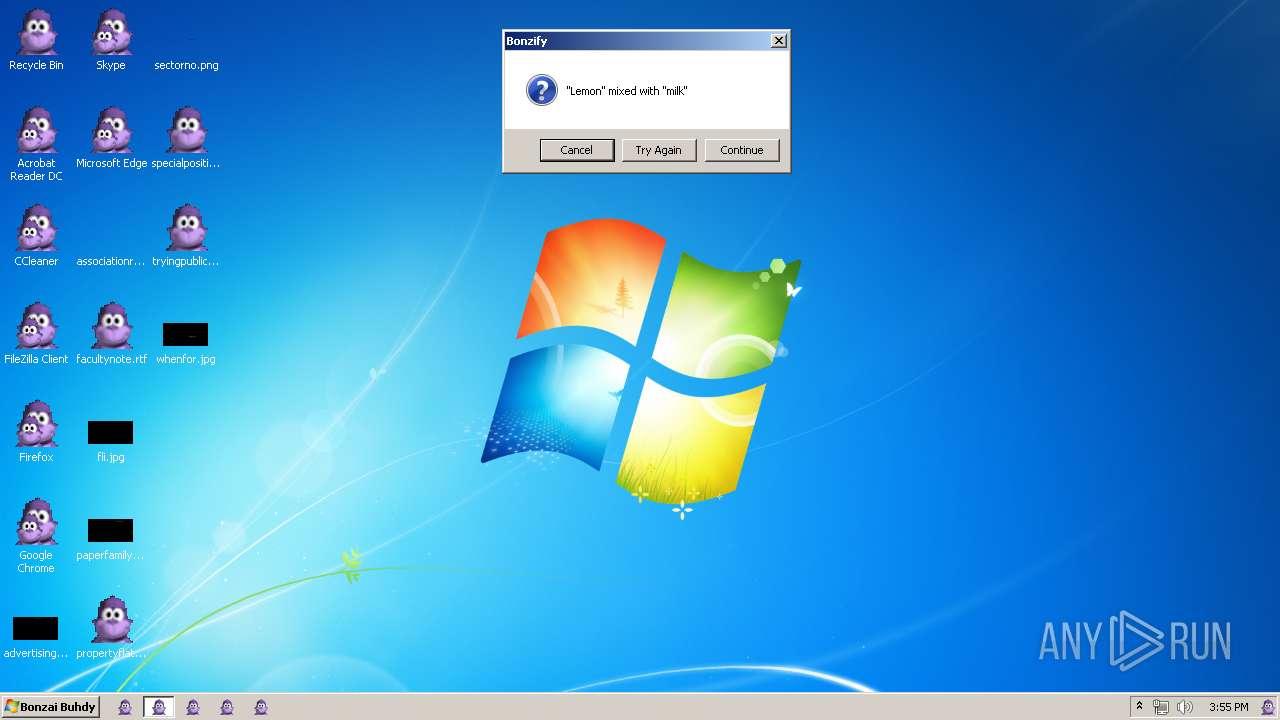Image resolution: width=1280 pixels, height=720 pixels.
Task: Click the blue question mark dialog icon
Action: tap(541, 91)
